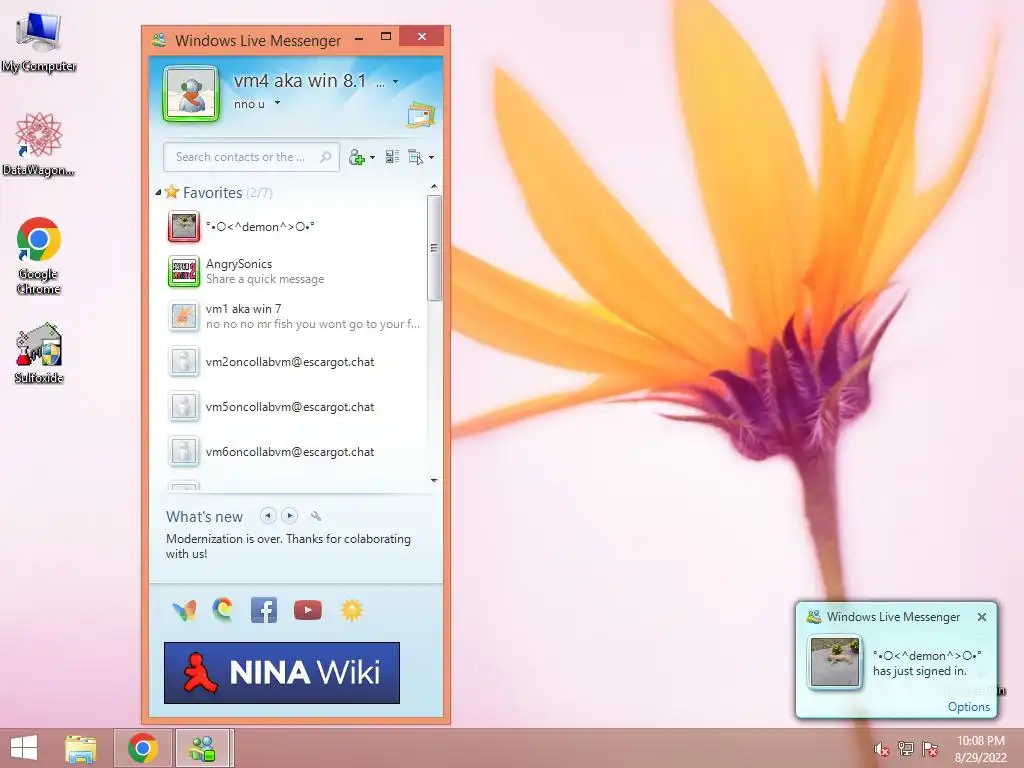Select the demon contact in Favorites
1024x768 pixels.
(x=294, y=227)
